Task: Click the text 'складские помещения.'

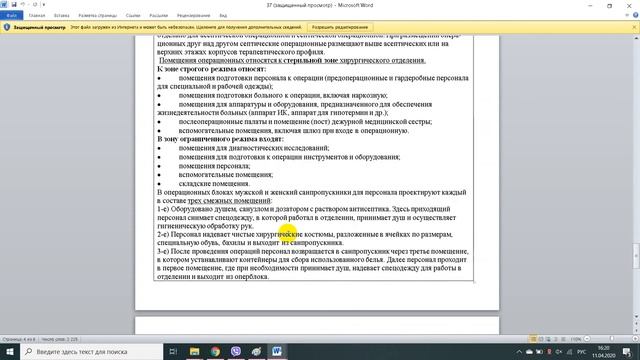Action: (214, 184)
